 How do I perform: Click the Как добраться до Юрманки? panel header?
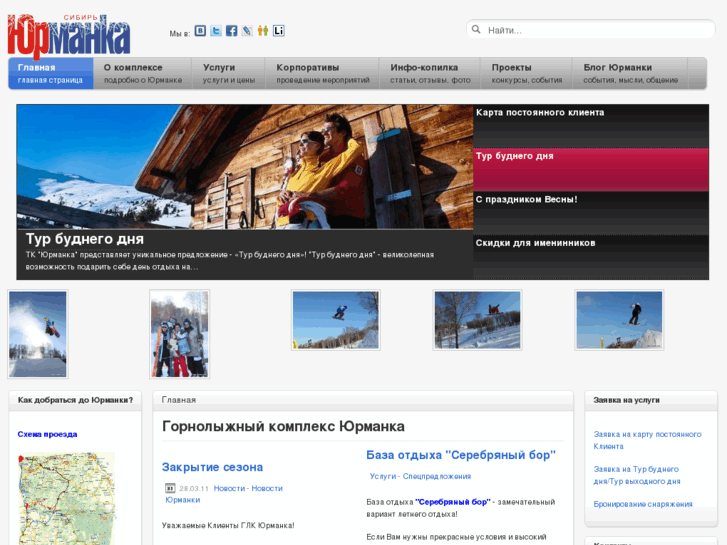click(75, 400)
